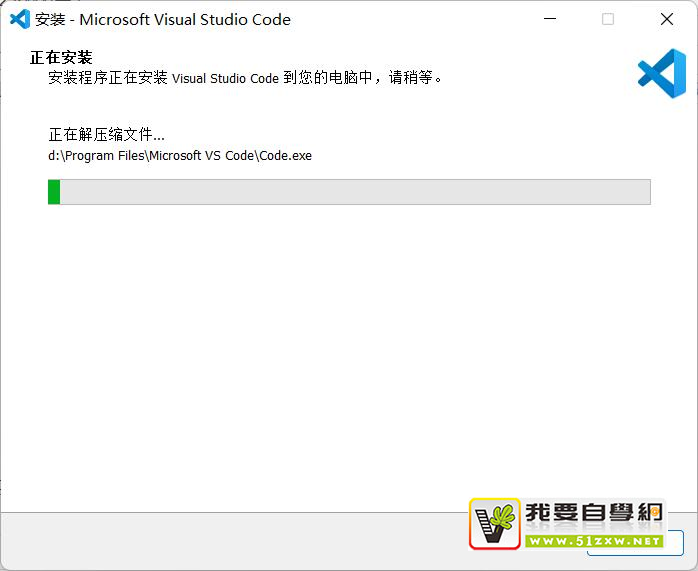Click the large blue VS Code logo
Screen dimensions: 698x571
(x=661, y=73)
